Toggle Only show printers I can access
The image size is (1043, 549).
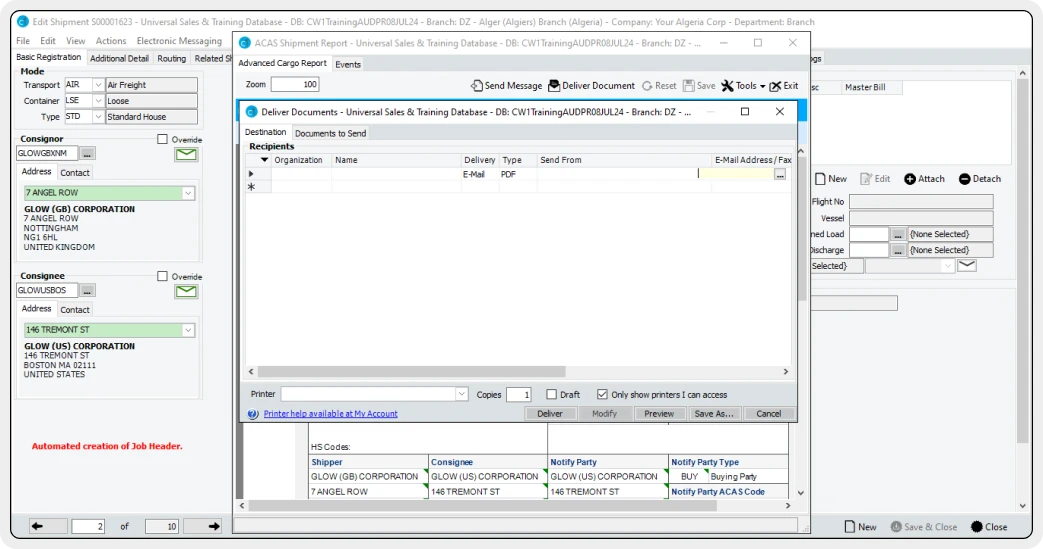pyautogui.click(x=602, y=395)
